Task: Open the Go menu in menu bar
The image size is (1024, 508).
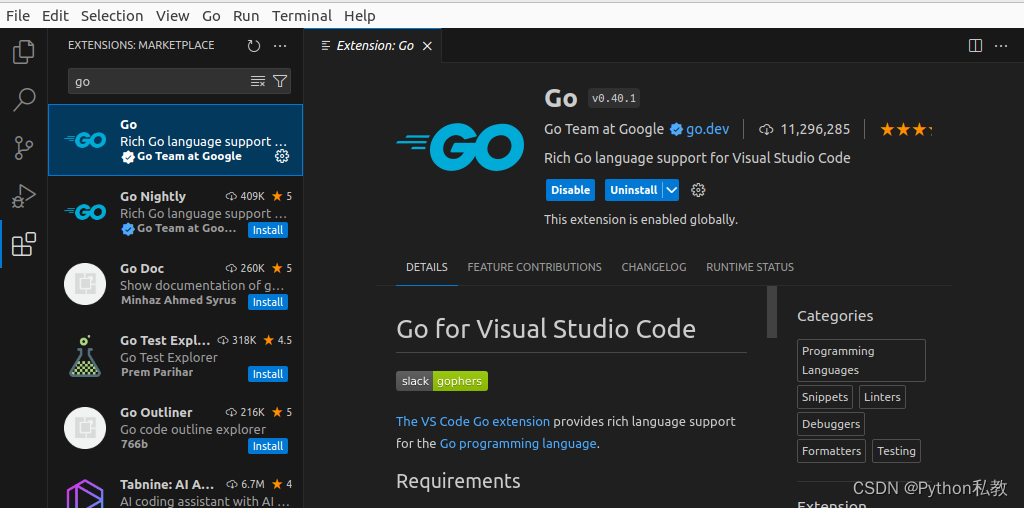Action: pyautogui.click(x=211, y=16)
